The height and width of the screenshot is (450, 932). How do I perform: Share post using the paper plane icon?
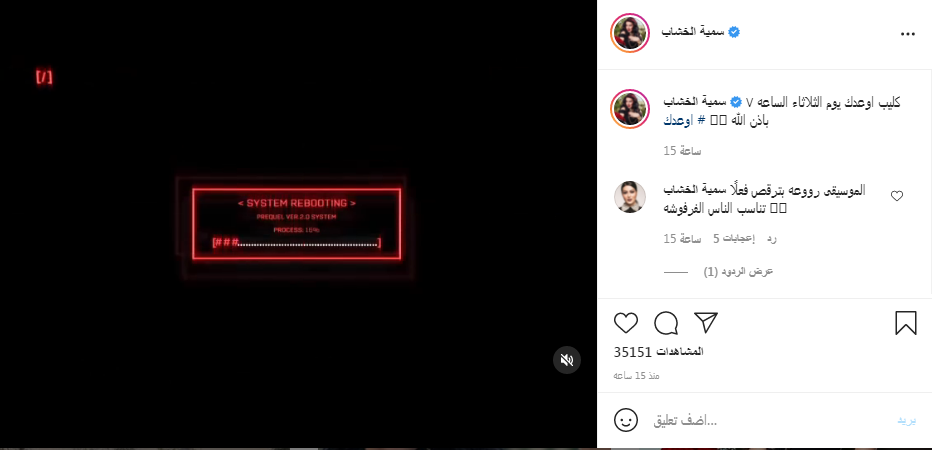pyautogui.click(x=706, y=323)
